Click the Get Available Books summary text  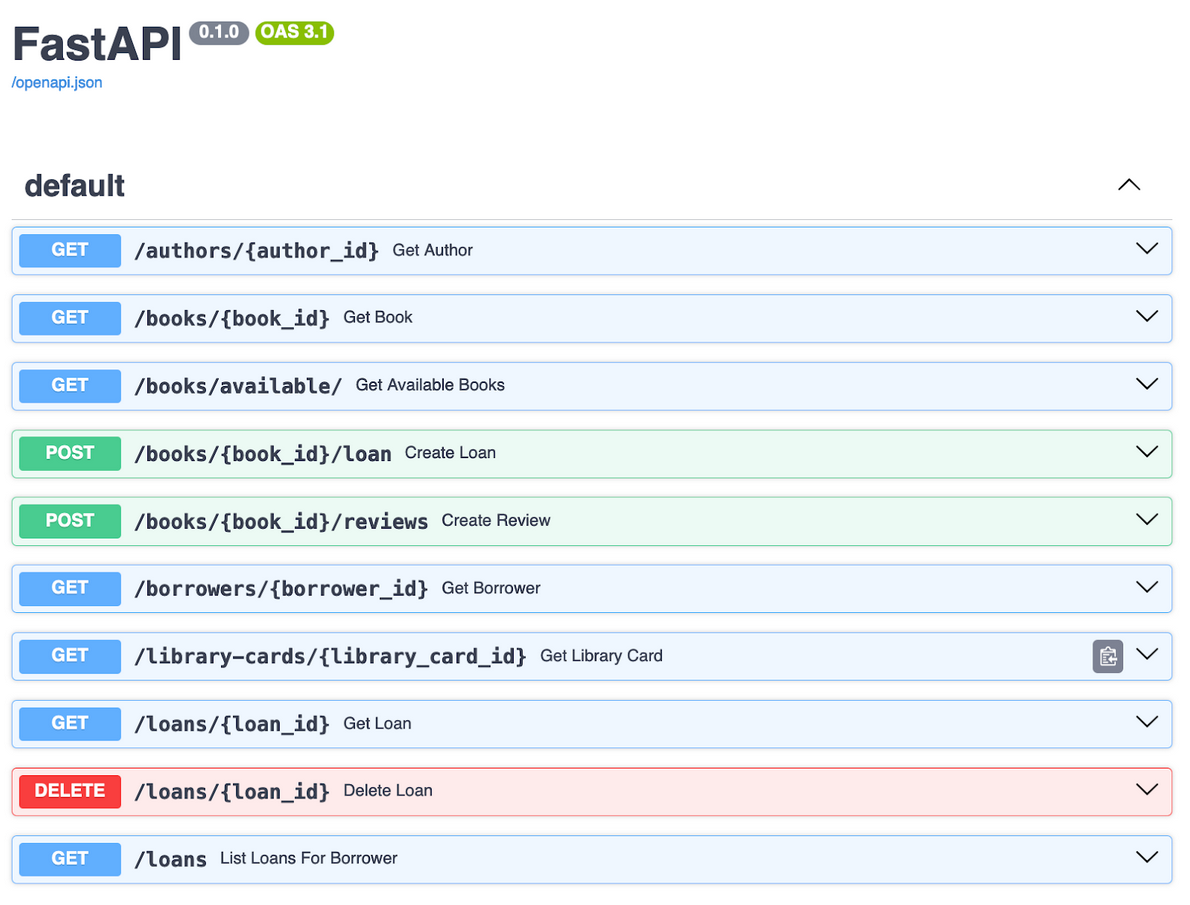tap(430, 385)
